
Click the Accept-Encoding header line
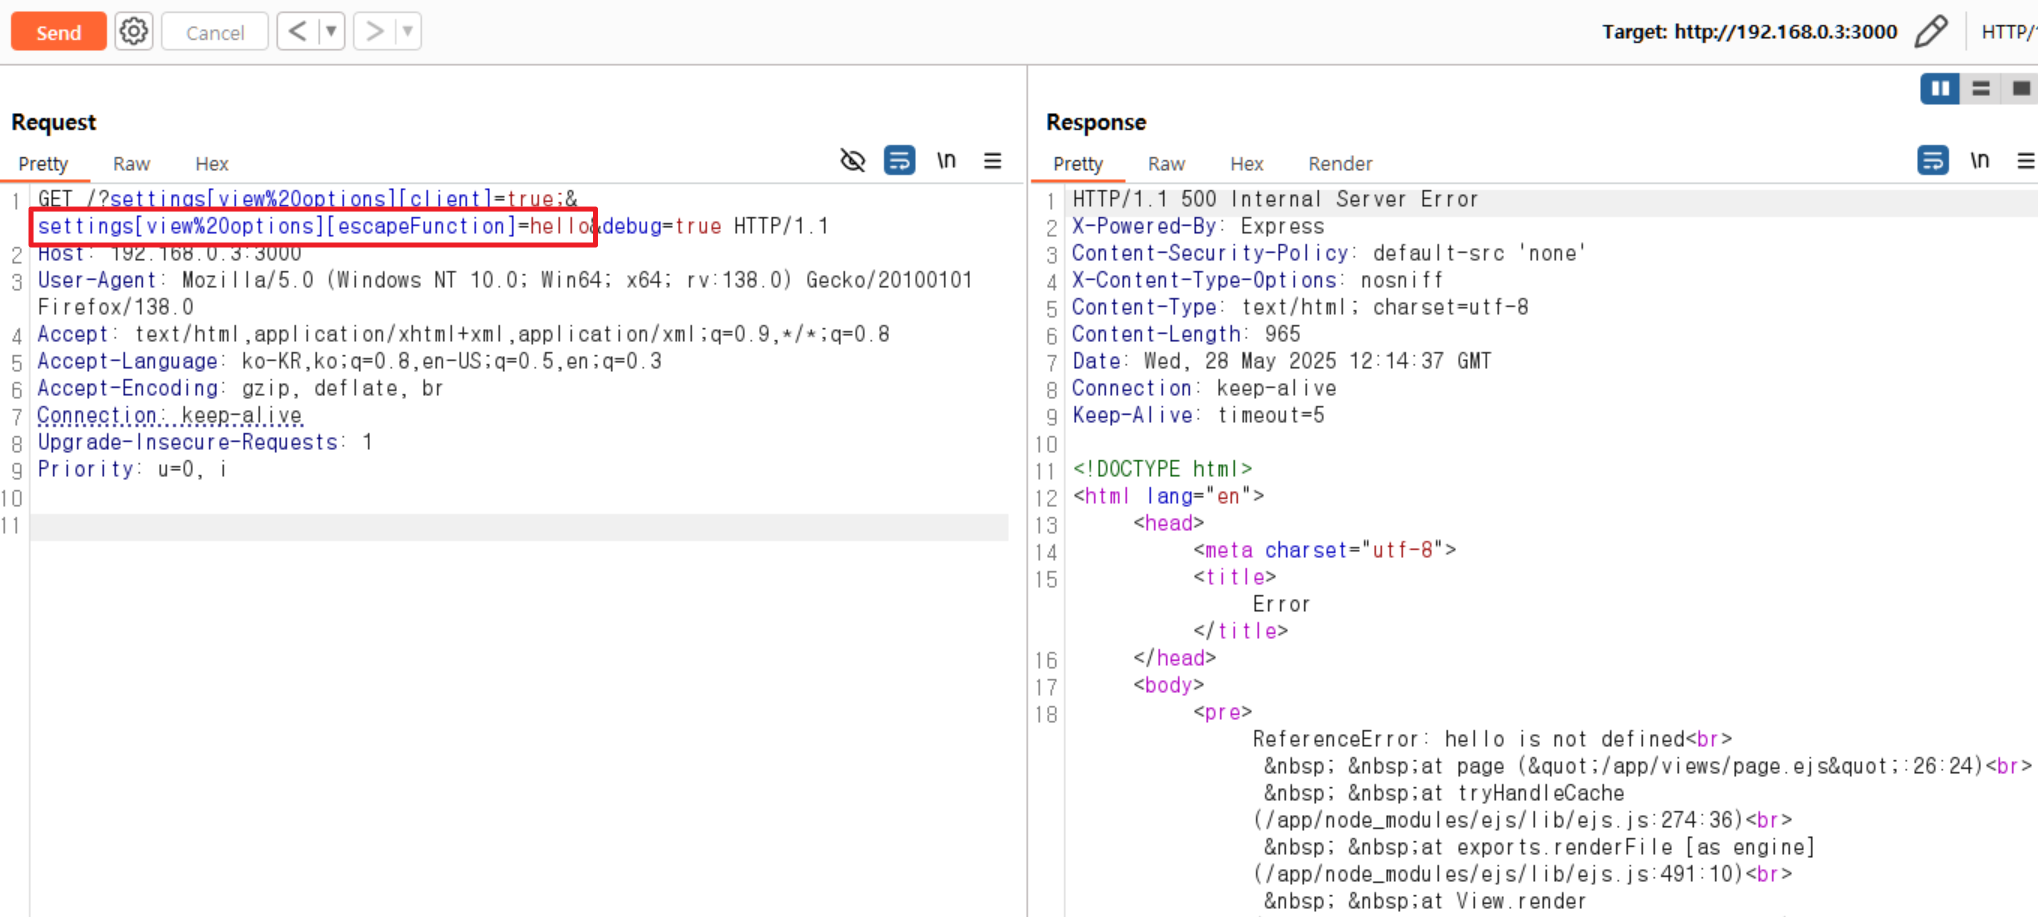pyautogui.click(x=240, y=388)
